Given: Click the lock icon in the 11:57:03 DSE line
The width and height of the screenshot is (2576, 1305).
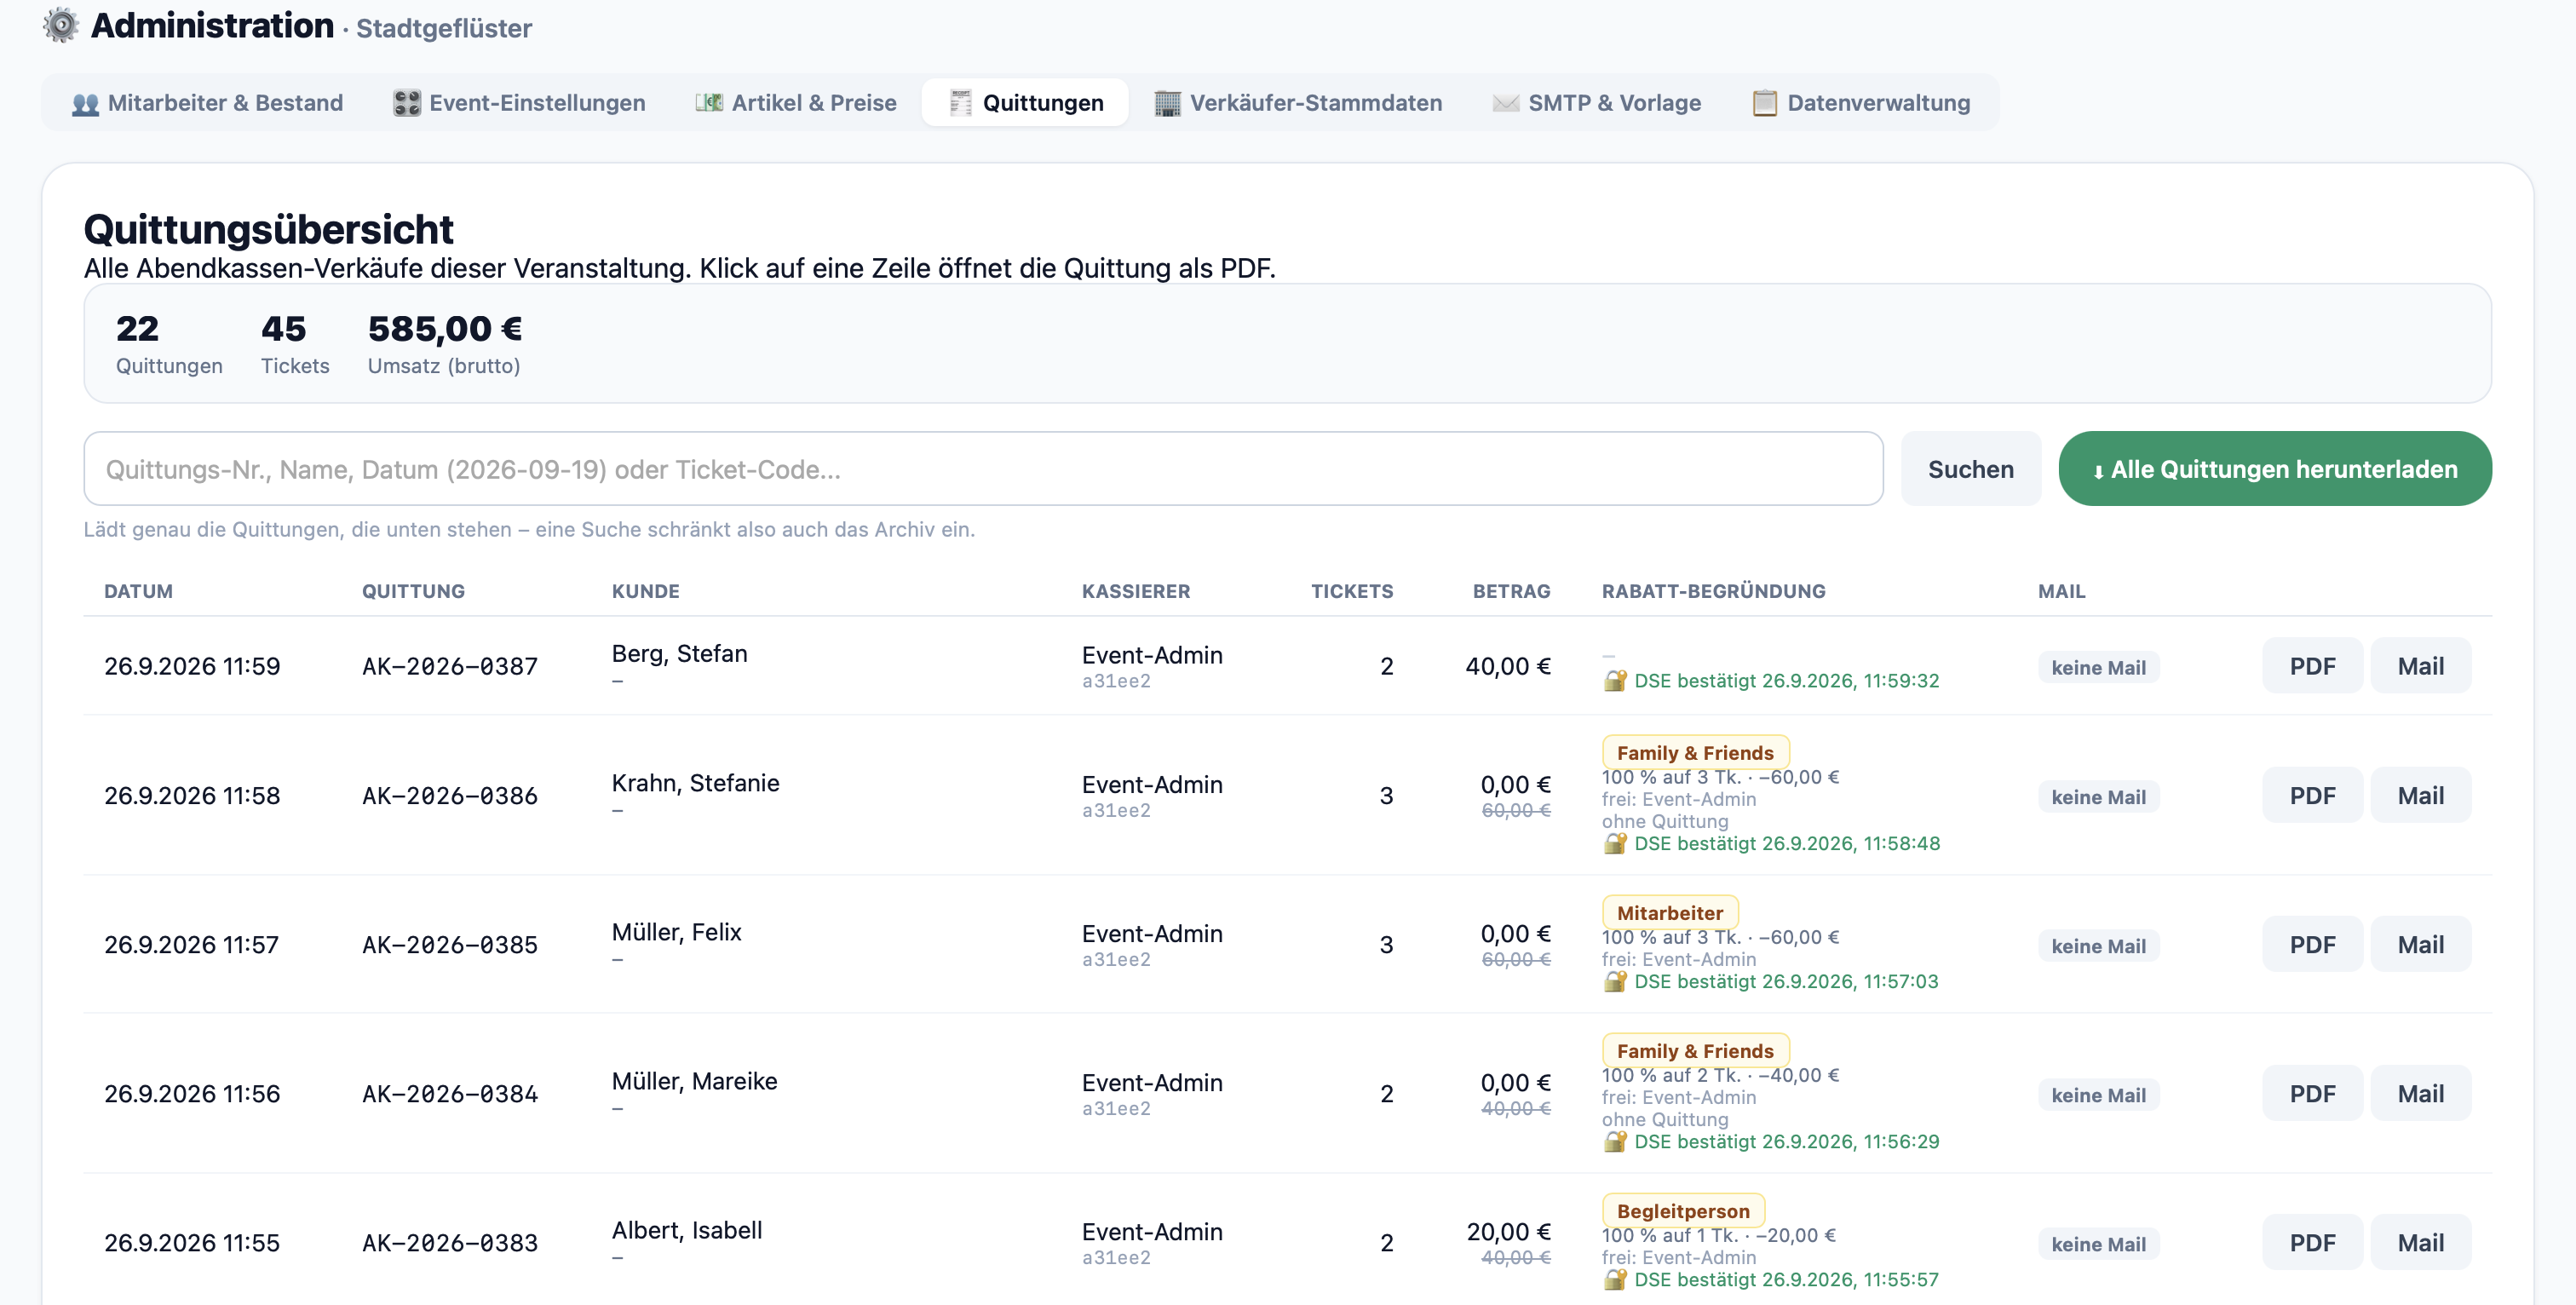Looking at the screenshot, I should click(x=1615, y=981).
